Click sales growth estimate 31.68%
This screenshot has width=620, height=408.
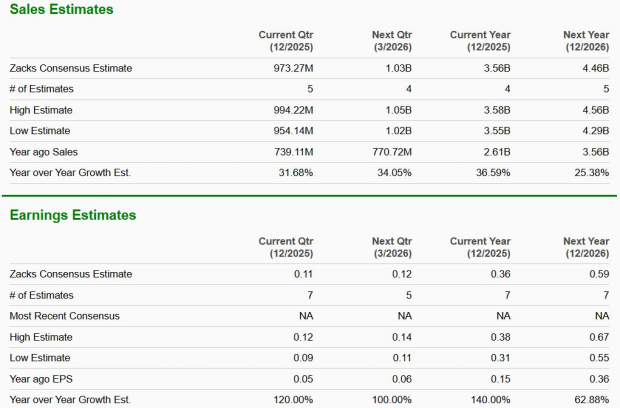(x=296, y=173)
